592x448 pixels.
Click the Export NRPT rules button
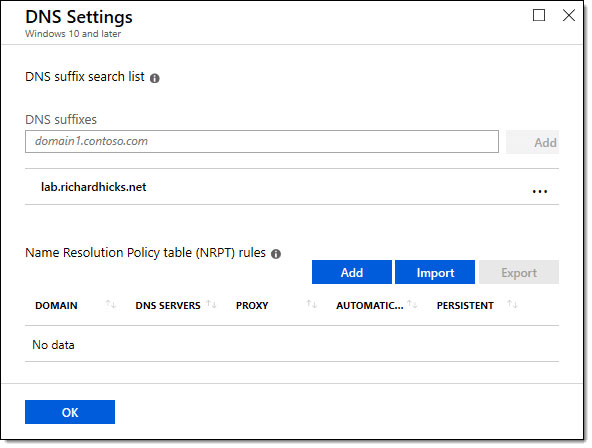[x=519, y=272]
